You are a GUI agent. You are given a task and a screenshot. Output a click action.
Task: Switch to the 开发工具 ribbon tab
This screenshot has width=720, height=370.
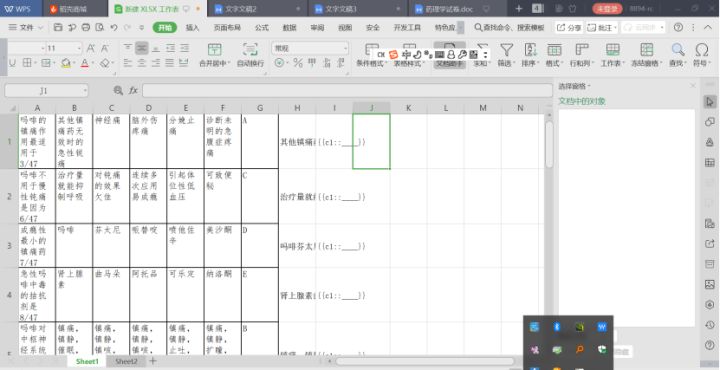tap(407, 28)
